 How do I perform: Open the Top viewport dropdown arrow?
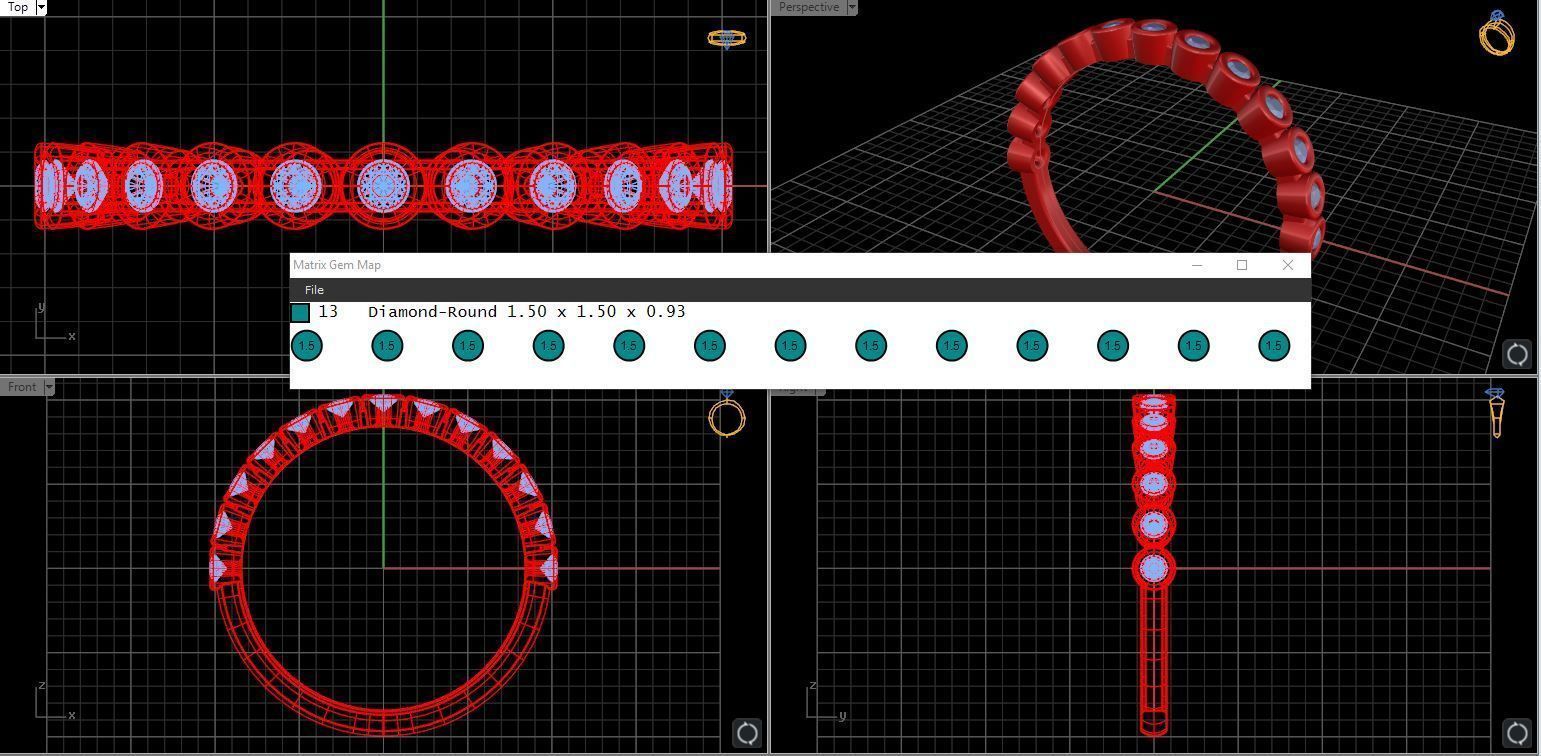(x=41, y=7)
